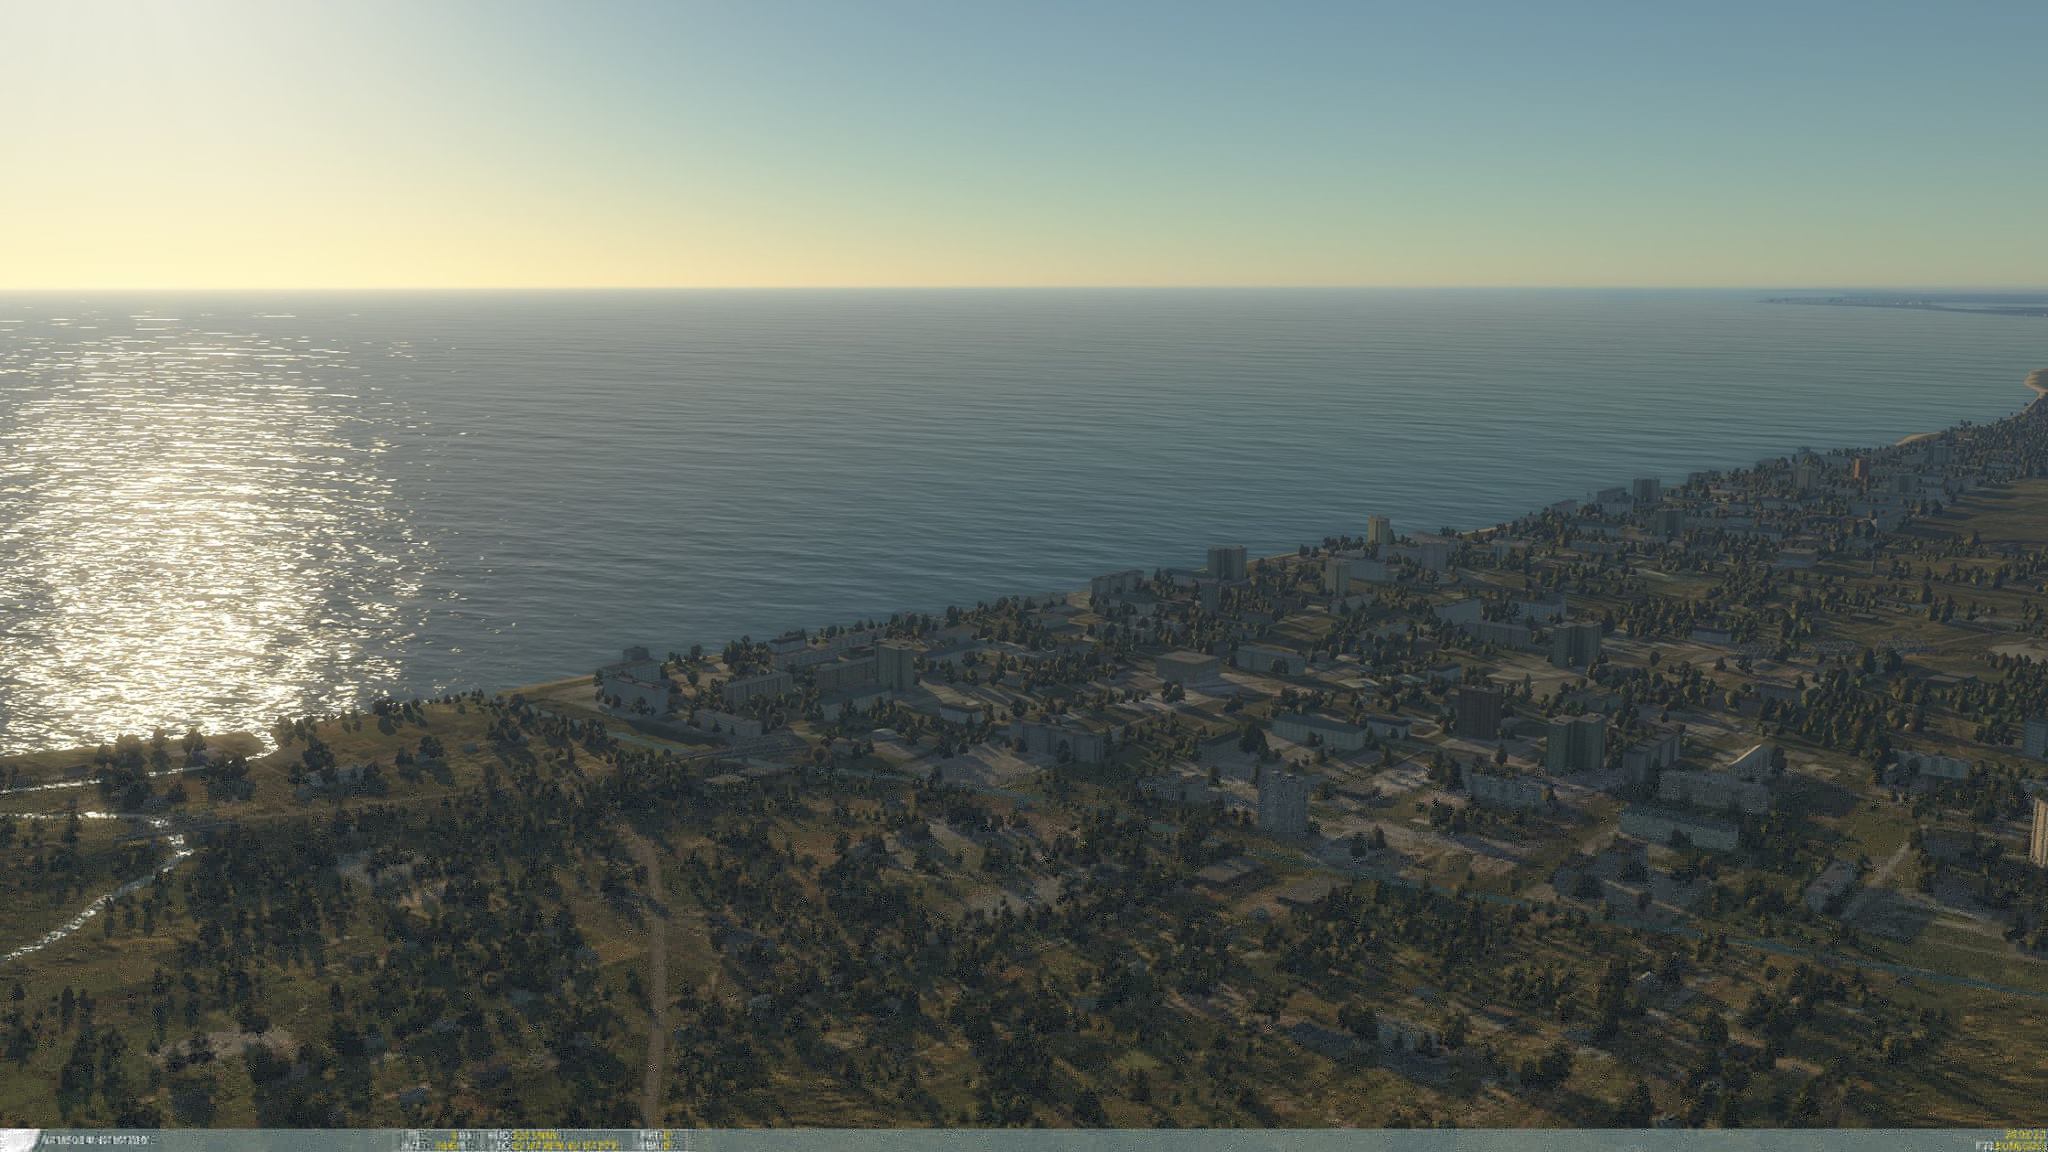Click the lower-left yellow readout in status bar
This screenshot has width=2048, height=1152.
446,1146
